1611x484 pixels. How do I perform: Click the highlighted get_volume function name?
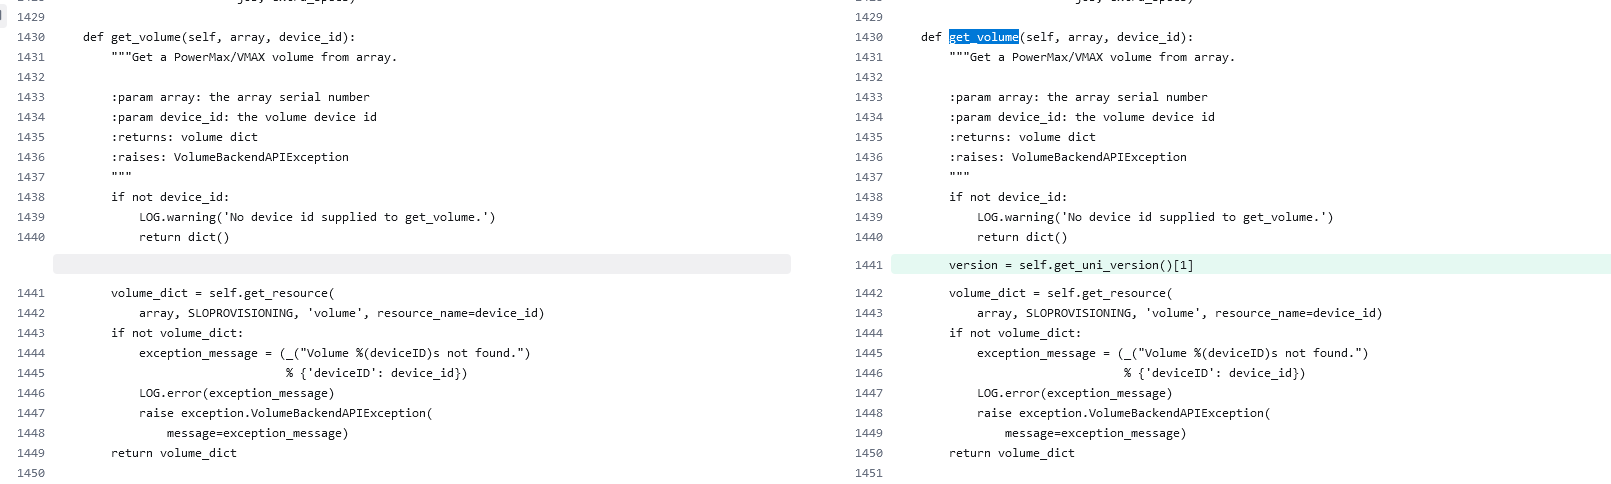984,37
